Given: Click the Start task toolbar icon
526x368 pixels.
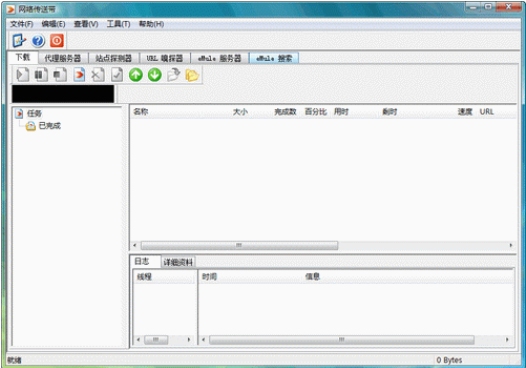Looking at the screenshot, I should pyautogui.click(x=22, y=74).
